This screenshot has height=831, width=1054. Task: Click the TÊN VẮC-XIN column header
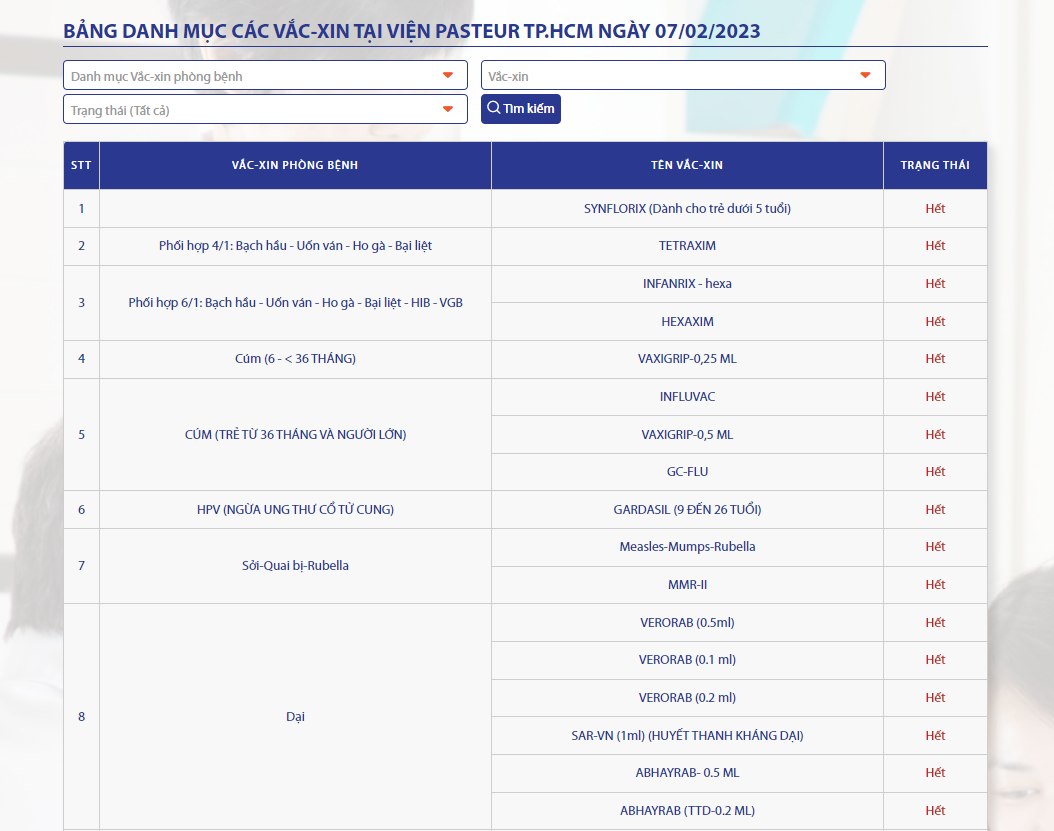pos(687,165)
